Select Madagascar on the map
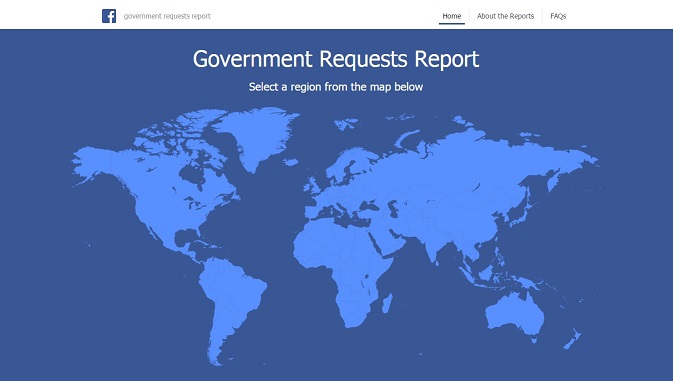This screenshot has height=381, width=673. (387, 303)
